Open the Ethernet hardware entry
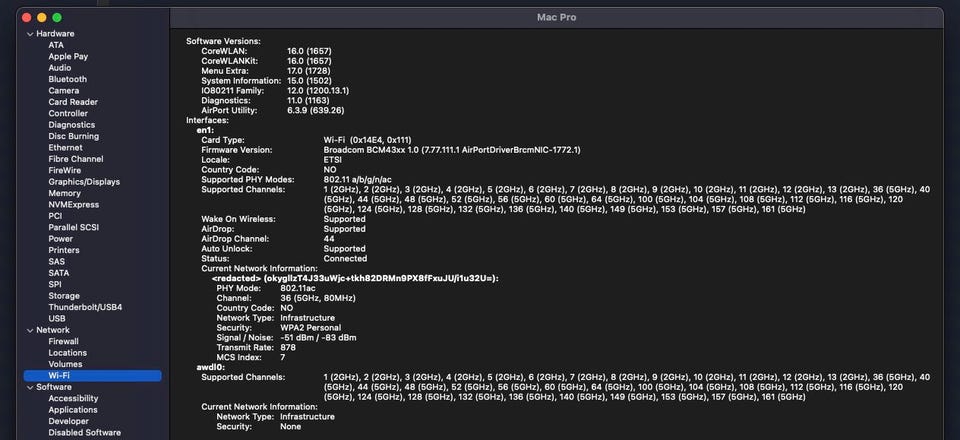This screenshot has height=440, width=960. click(x=65, y=147)
